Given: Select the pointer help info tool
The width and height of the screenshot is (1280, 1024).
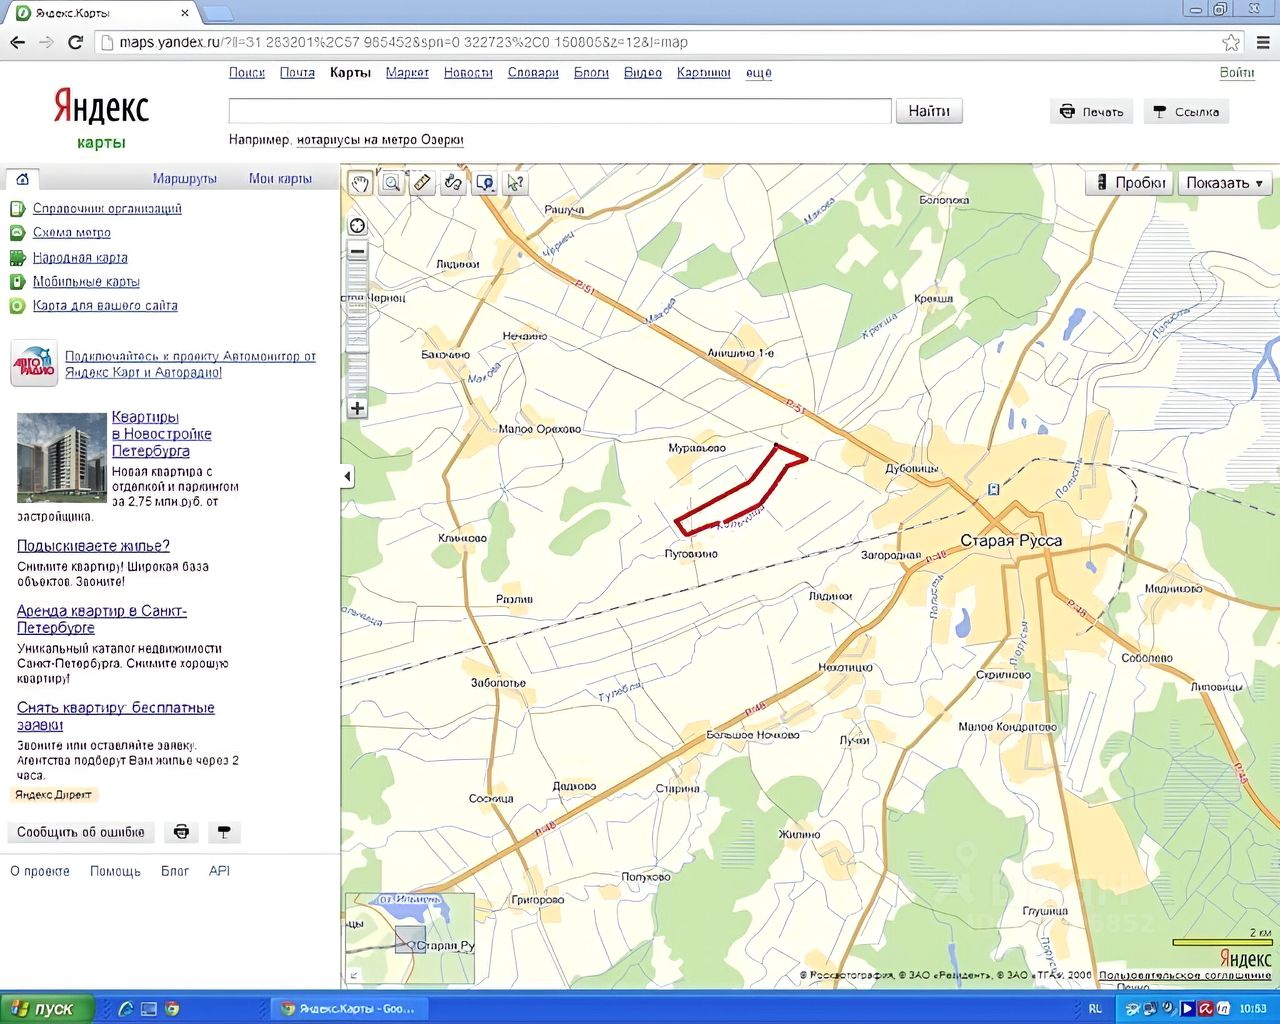Looking at the screenshot, I should 515,183.
